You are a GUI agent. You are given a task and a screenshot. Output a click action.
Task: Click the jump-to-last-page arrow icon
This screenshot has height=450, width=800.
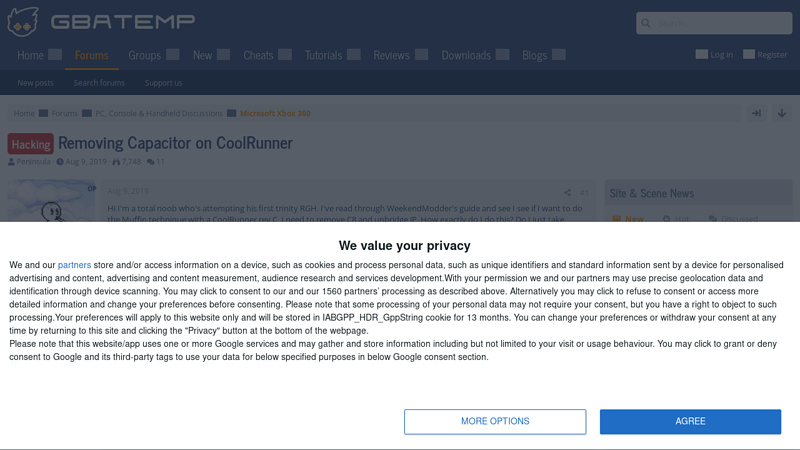(x=757, y=113)
